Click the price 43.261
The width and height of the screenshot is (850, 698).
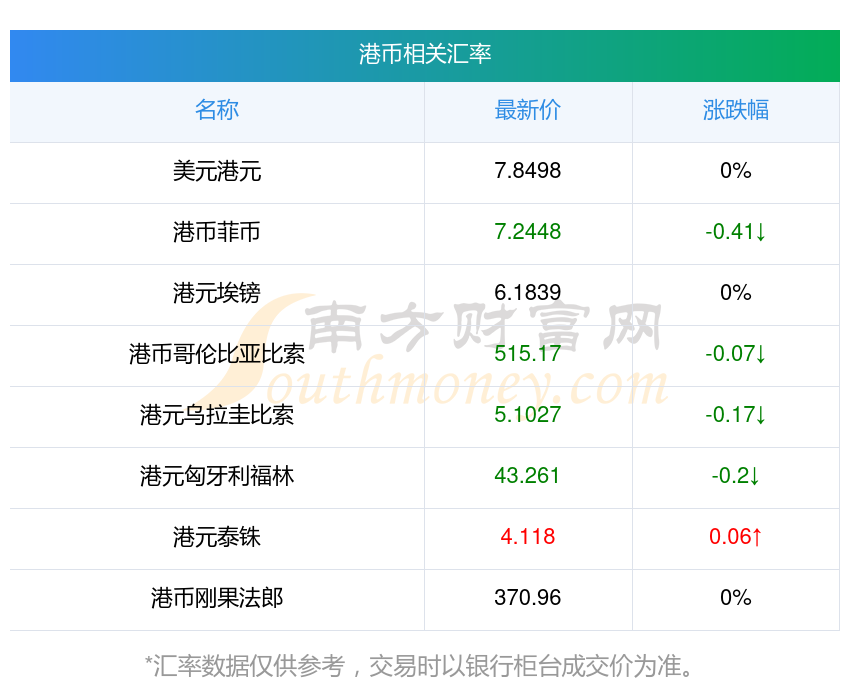[527, 476]
